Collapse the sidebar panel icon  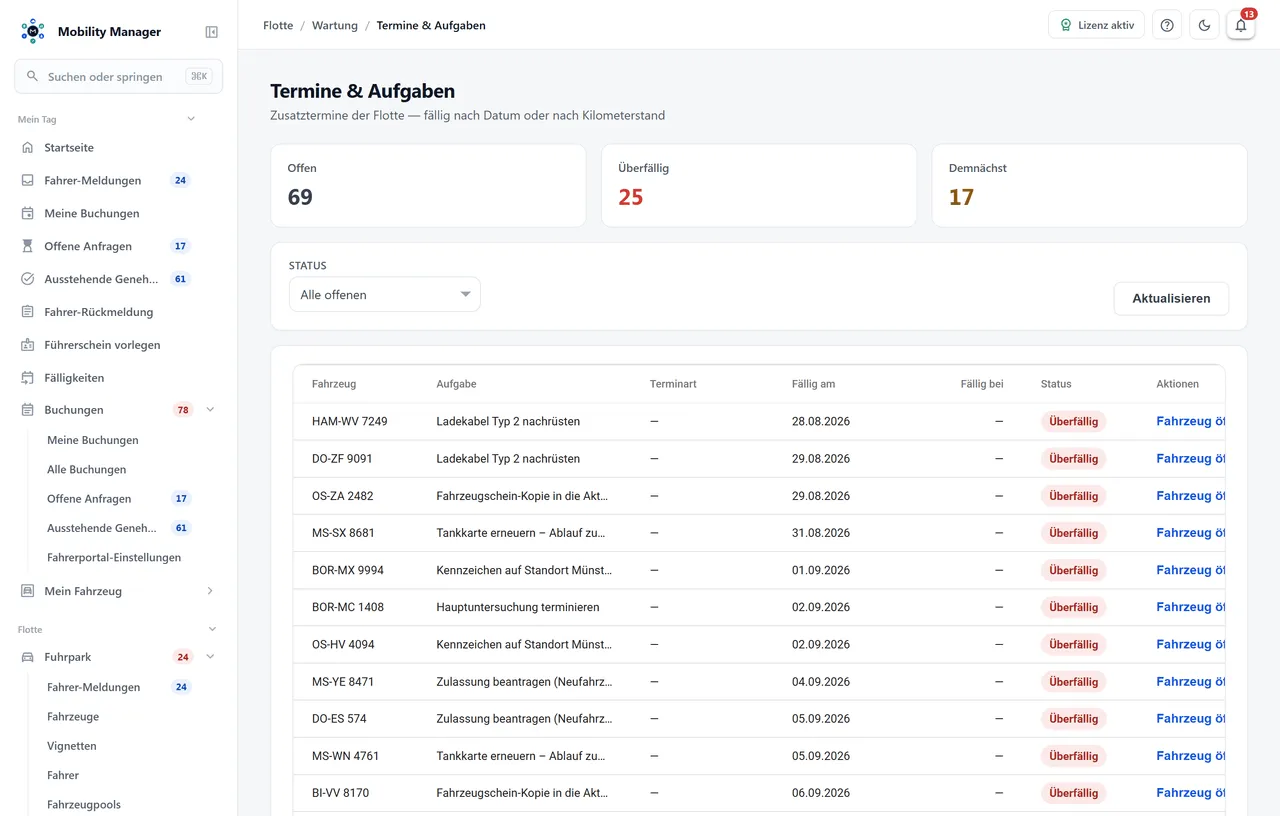[x=211, y=32]
